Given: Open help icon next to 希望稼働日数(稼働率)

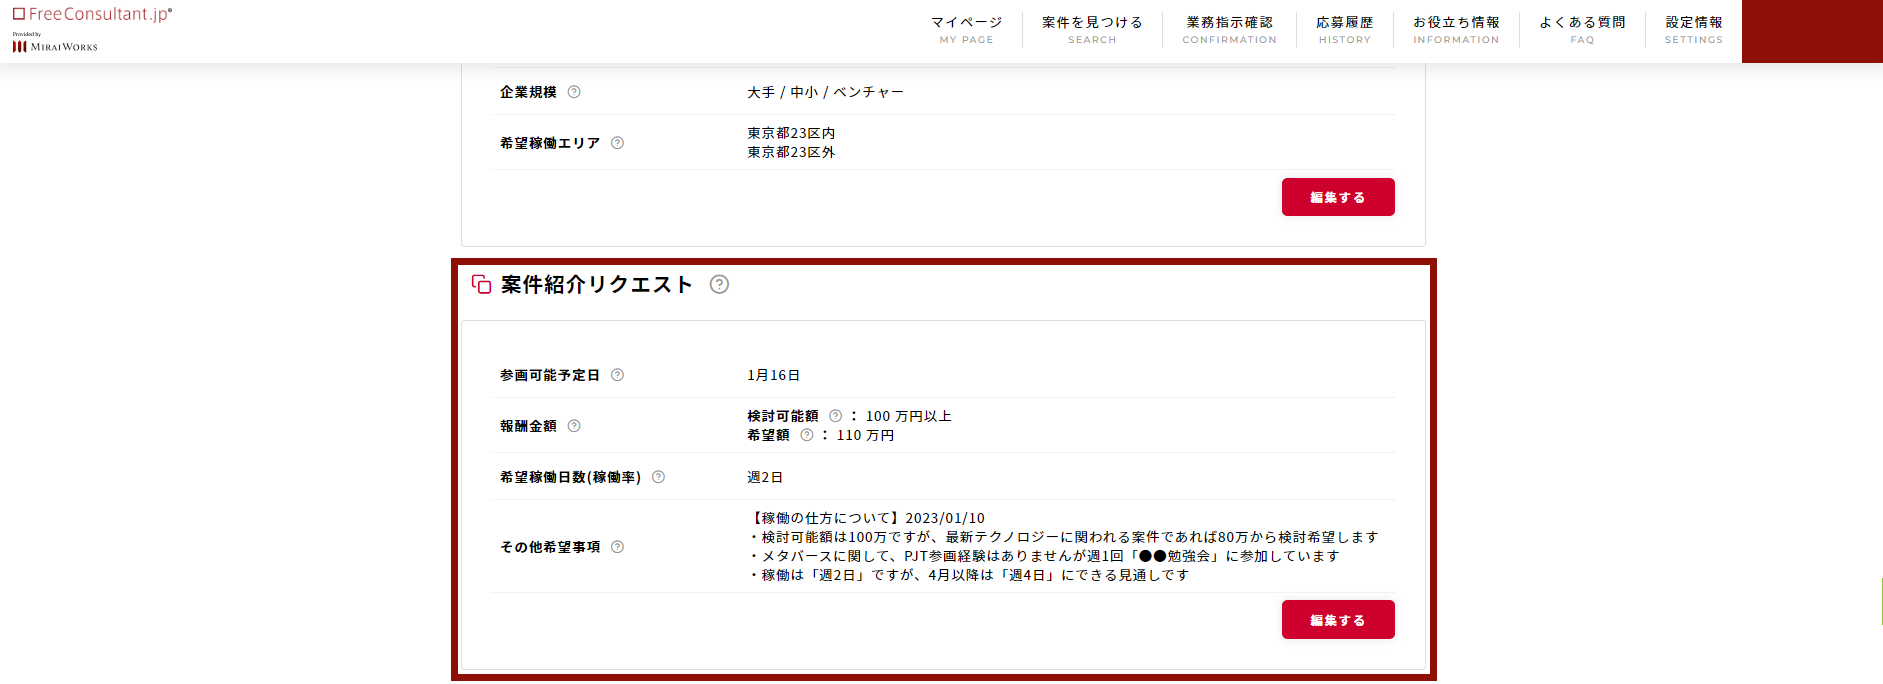Looking at the screenshot, I should point(658,477).
